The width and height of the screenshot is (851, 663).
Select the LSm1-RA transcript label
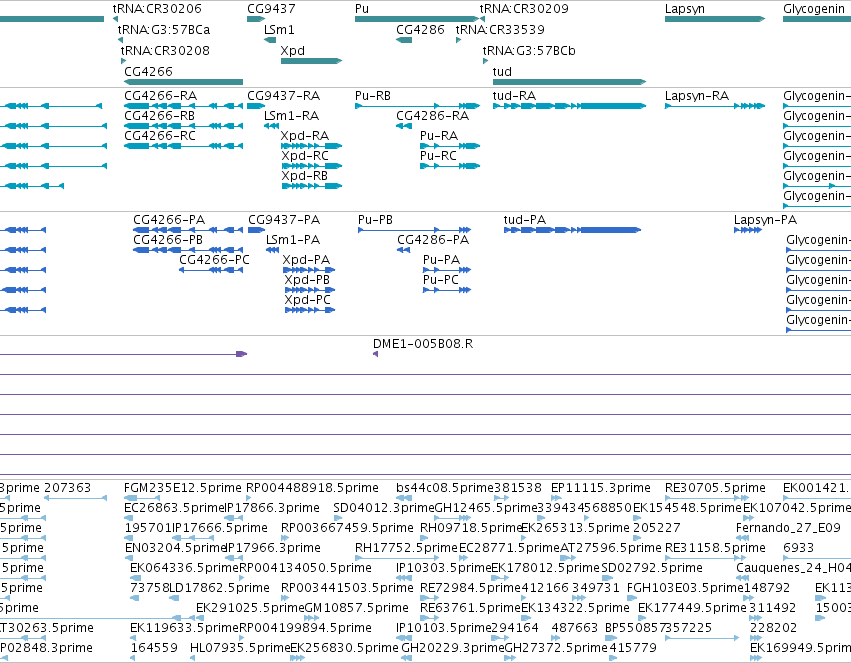[291, 116]
